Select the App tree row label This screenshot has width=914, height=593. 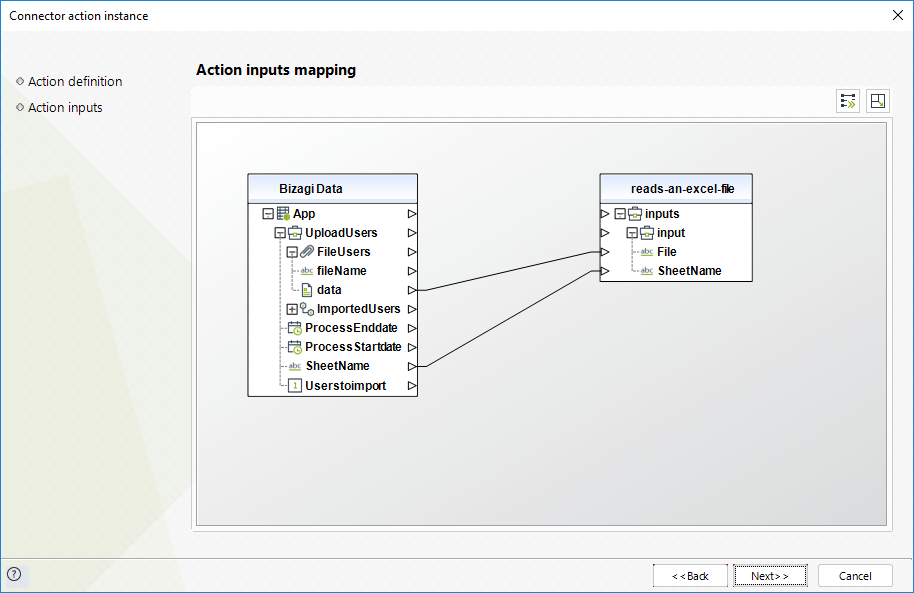click(304, 214)
